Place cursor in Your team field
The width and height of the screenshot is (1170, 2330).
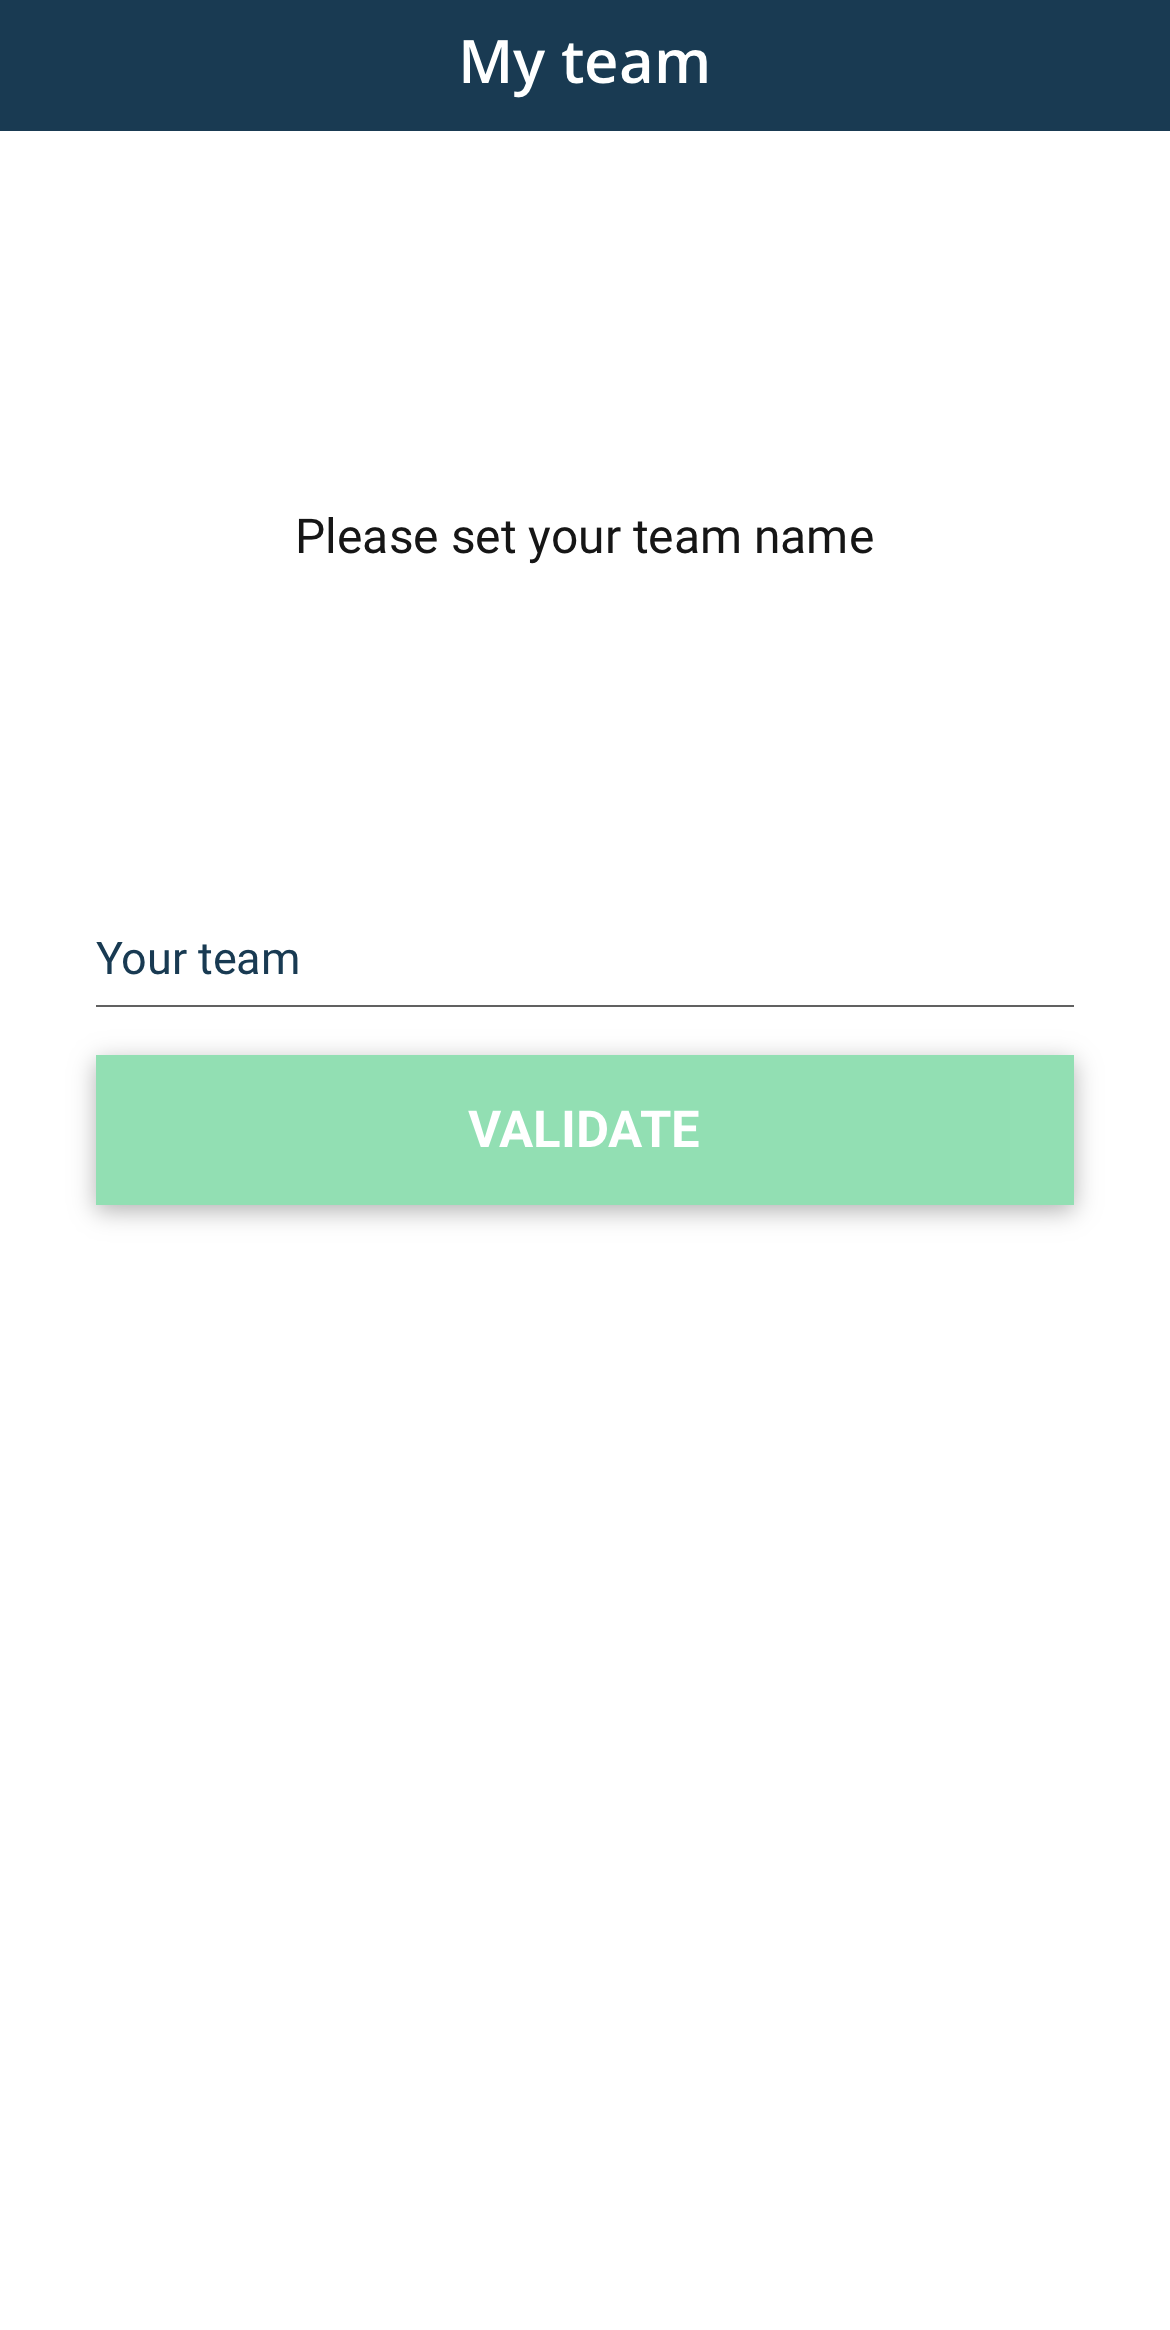click(x=585, y=959)
